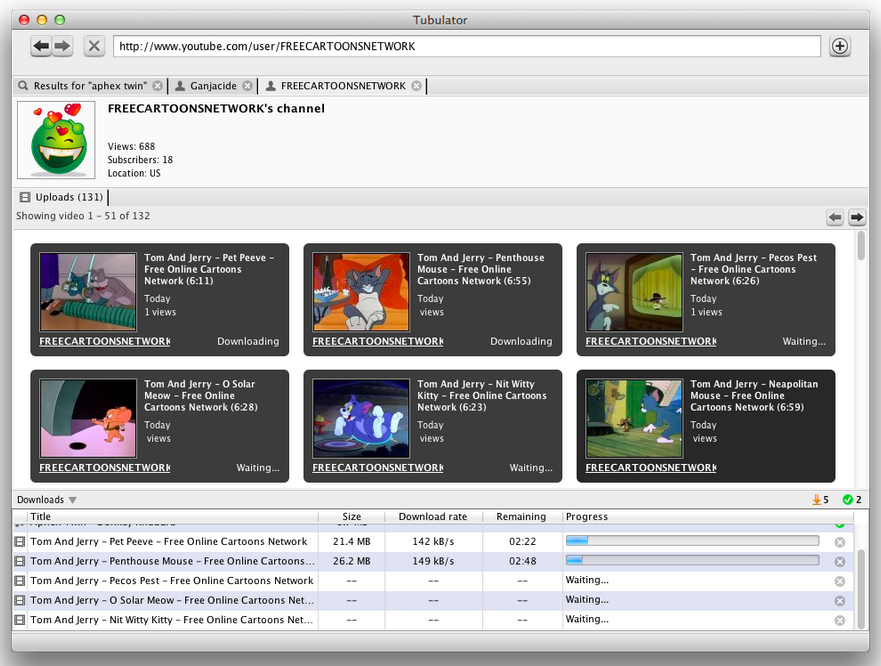Open the Pecos Pest video thumbnail
881x666 pixels.
(x=634, y=292)
